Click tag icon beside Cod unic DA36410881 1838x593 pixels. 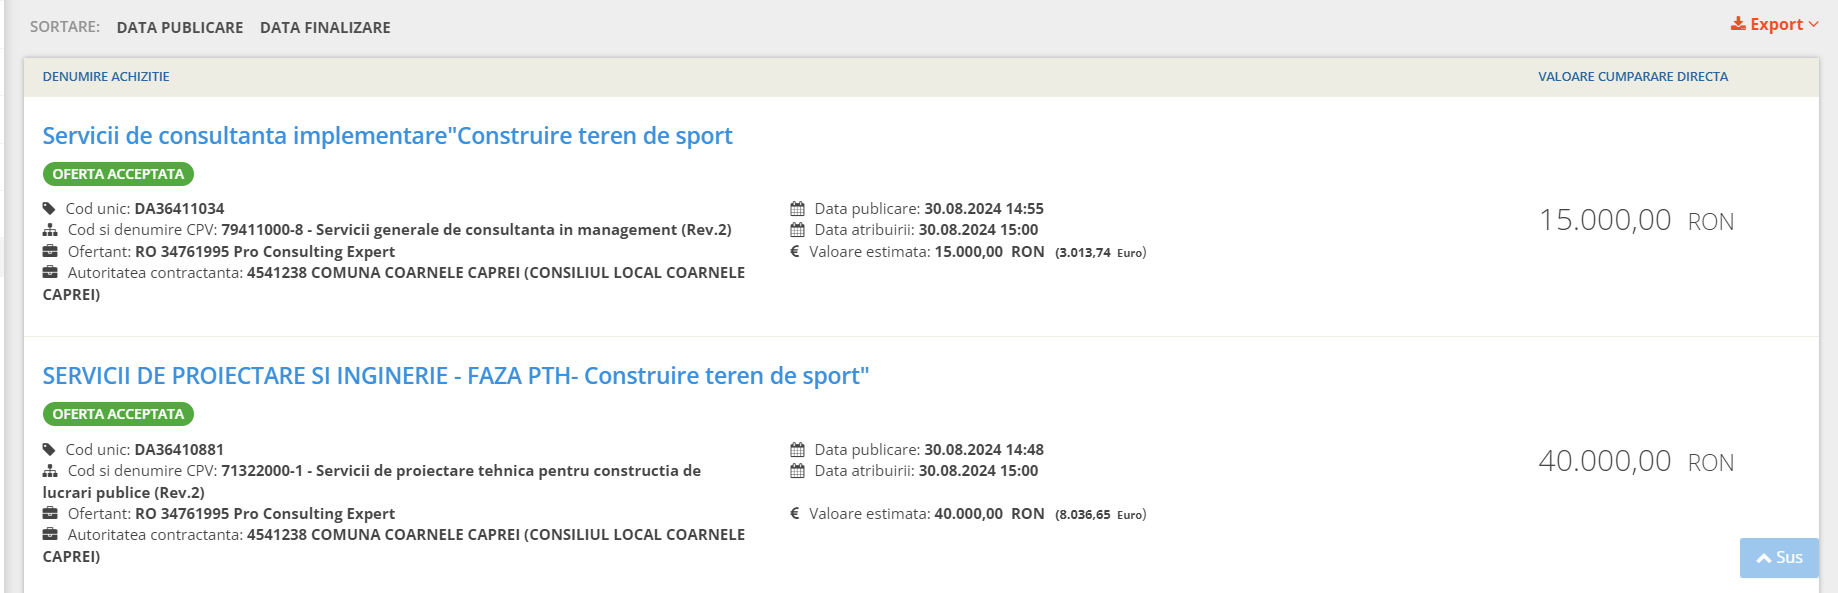[x=49, y=450]
